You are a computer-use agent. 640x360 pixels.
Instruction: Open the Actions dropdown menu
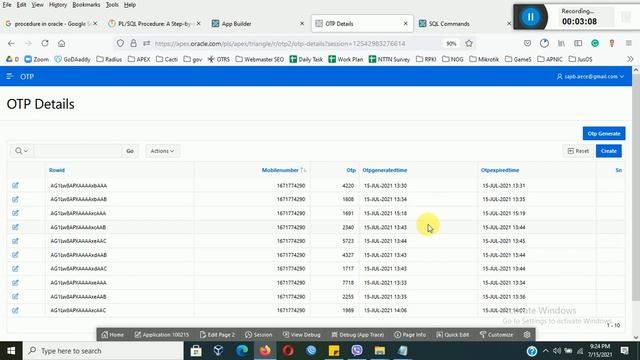click(x=162, y=151)
